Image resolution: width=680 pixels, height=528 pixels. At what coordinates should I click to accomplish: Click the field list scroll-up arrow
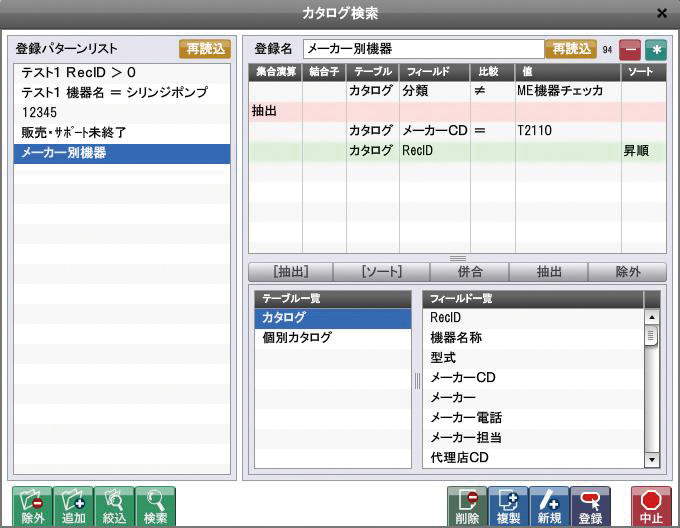[651, 317]
